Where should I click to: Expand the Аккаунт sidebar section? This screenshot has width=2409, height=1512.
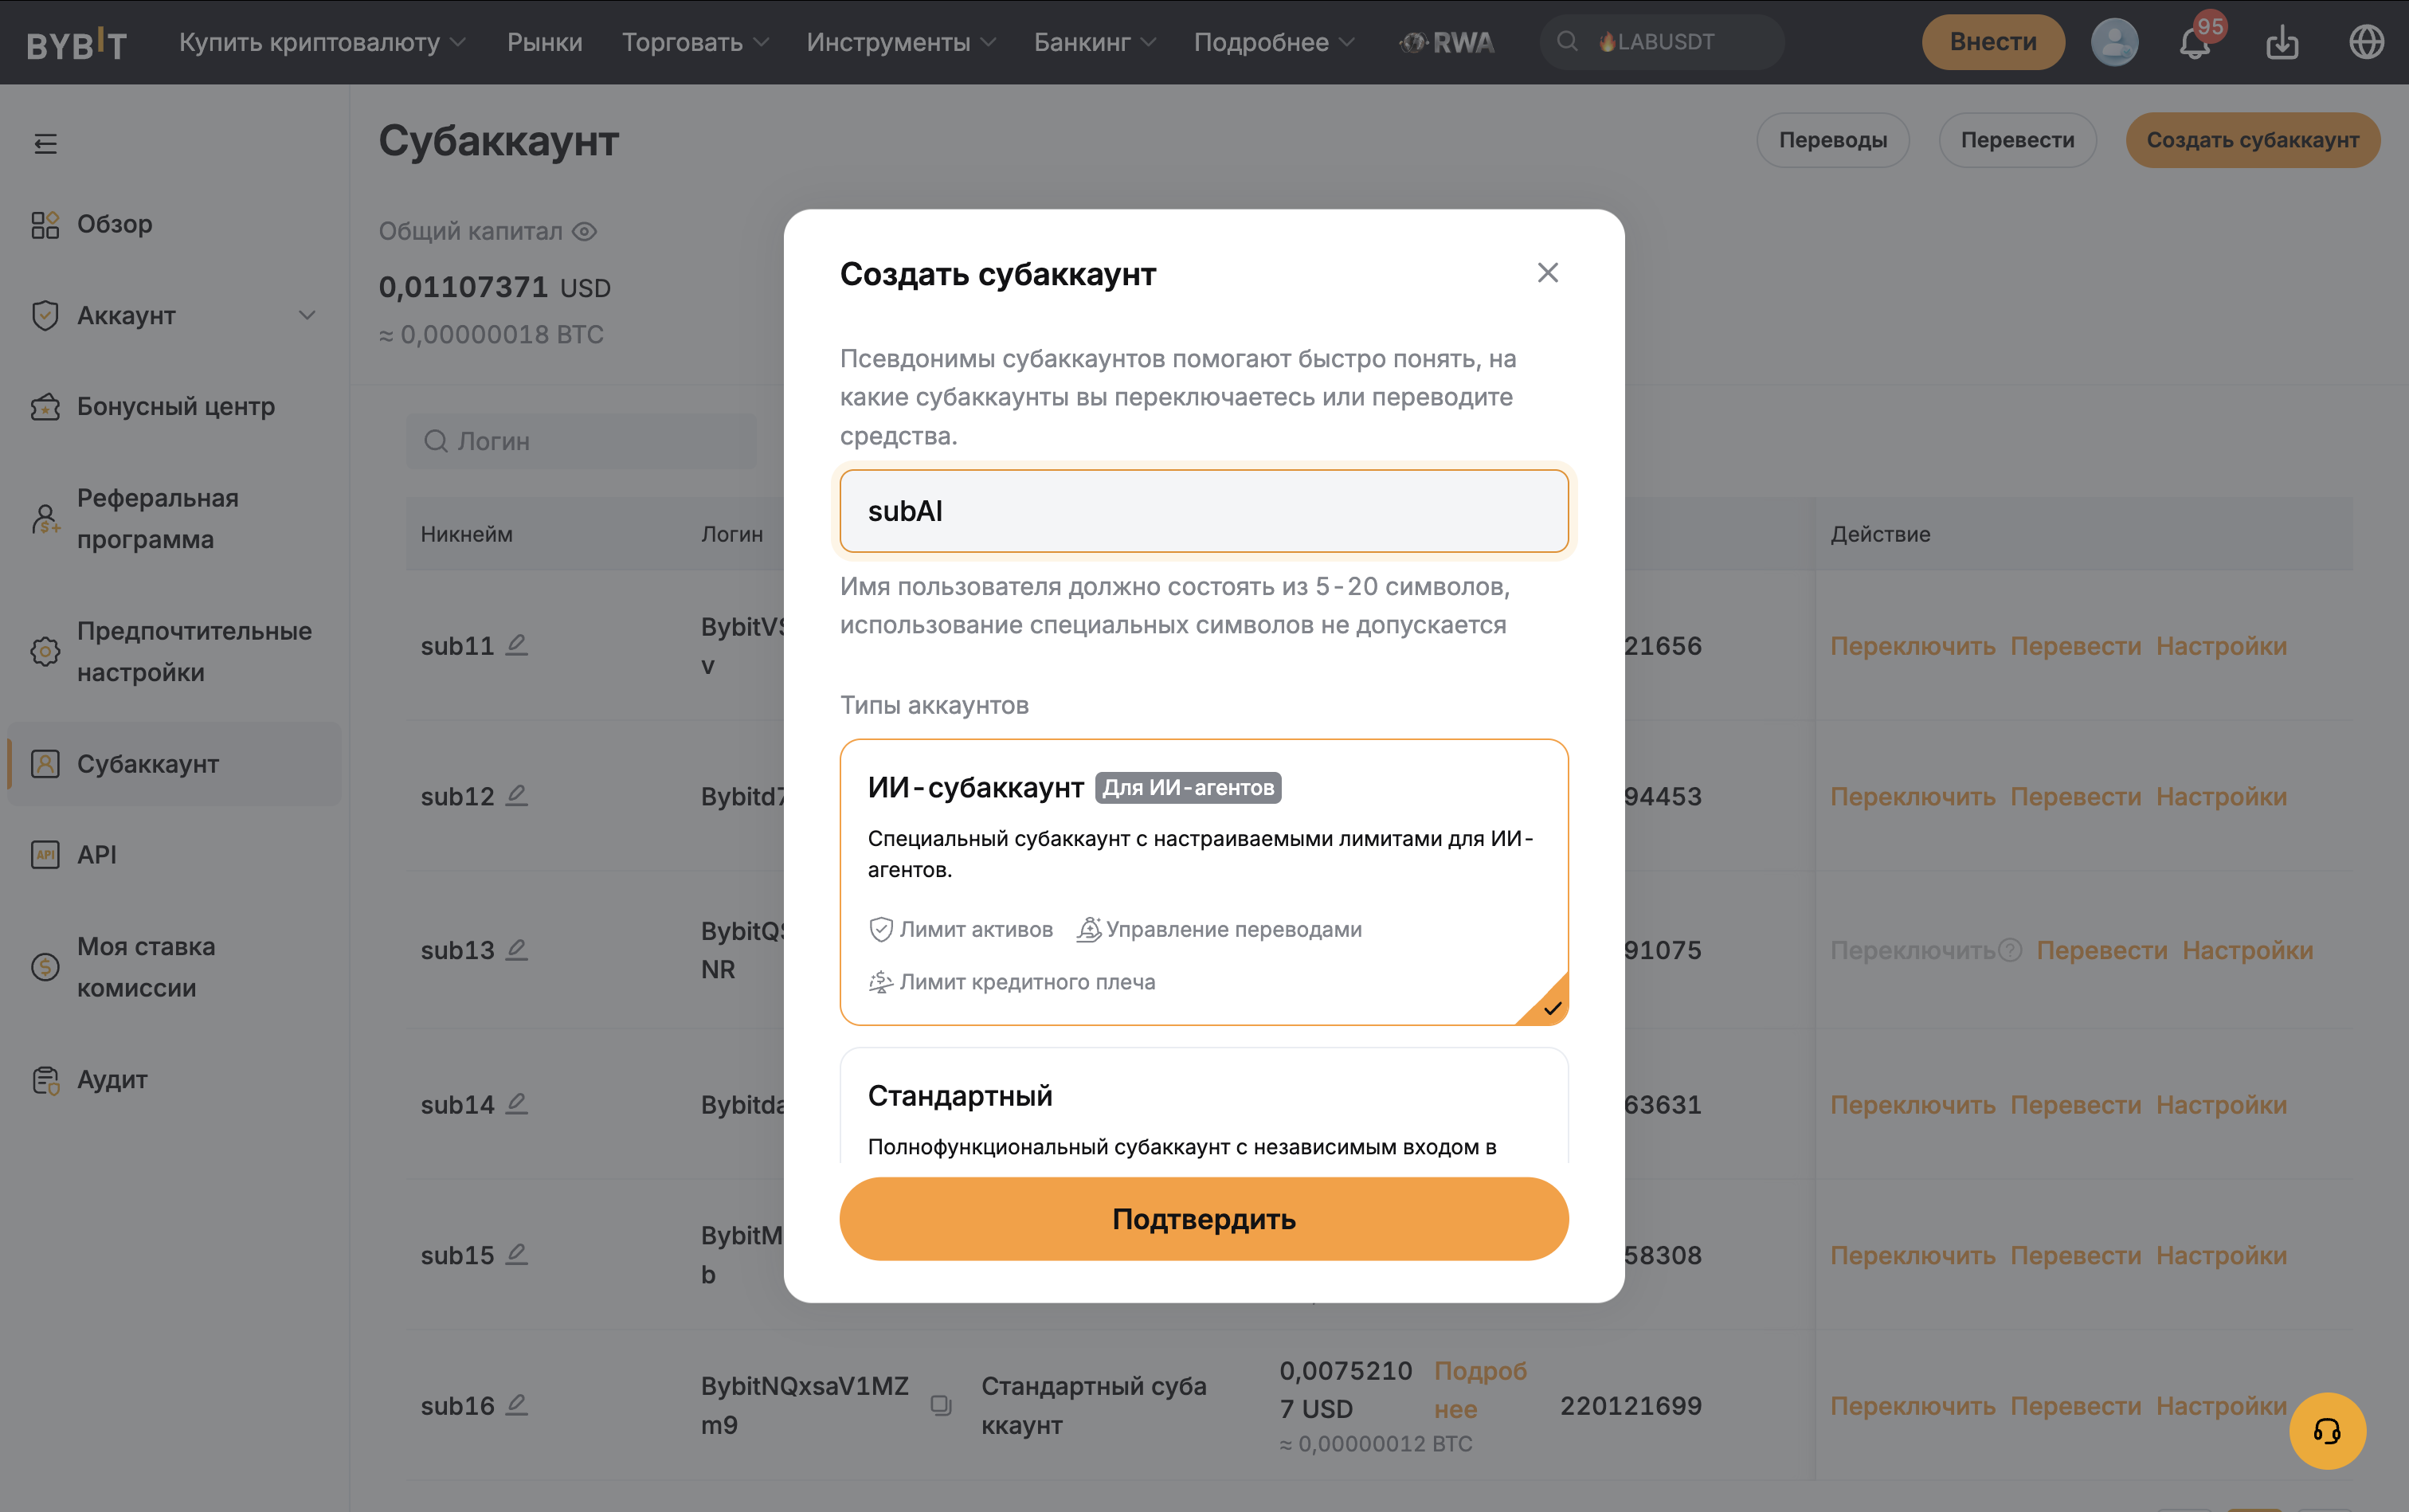(174, 315)
